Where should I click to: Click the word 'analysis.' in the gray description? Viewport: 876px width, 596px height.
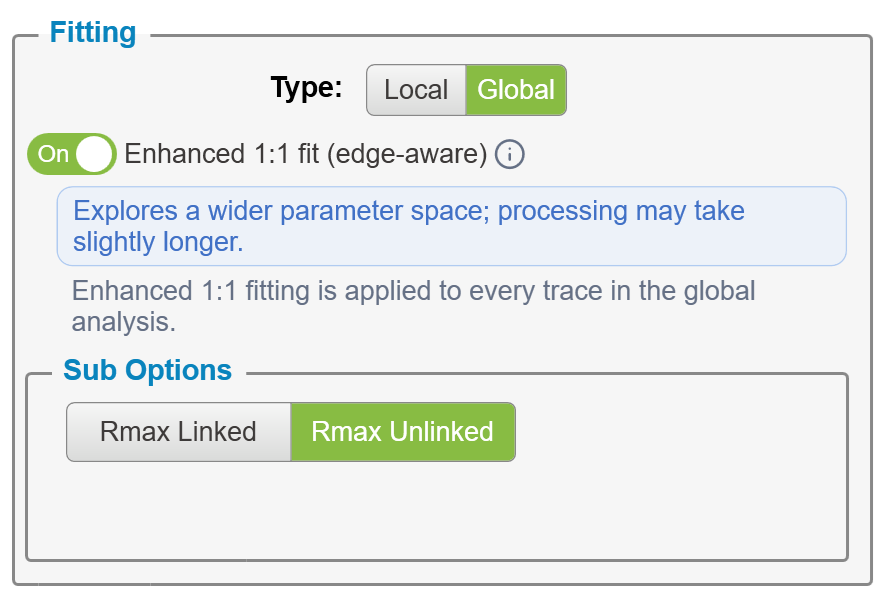click(x=123, y=322)
